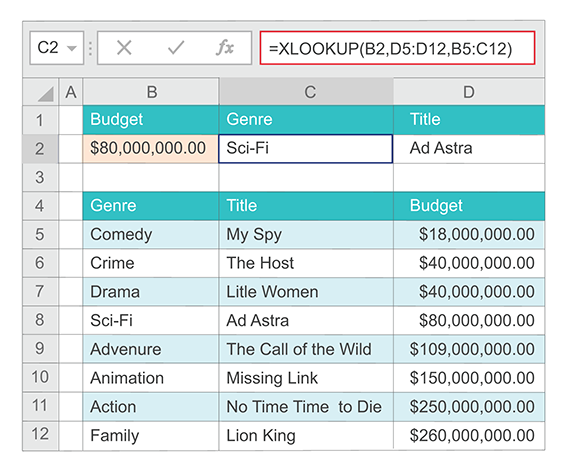Select row 8 header

(x=40, y=320)
